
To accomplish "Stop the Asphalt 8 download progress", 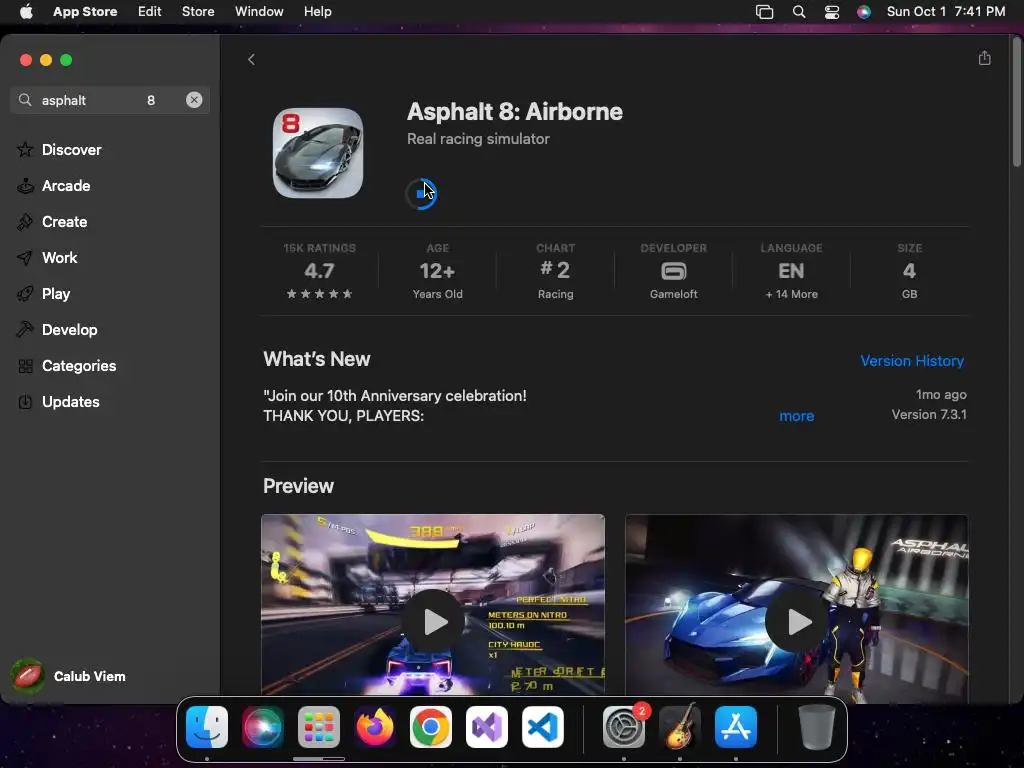I will click(x=421, y=194).
